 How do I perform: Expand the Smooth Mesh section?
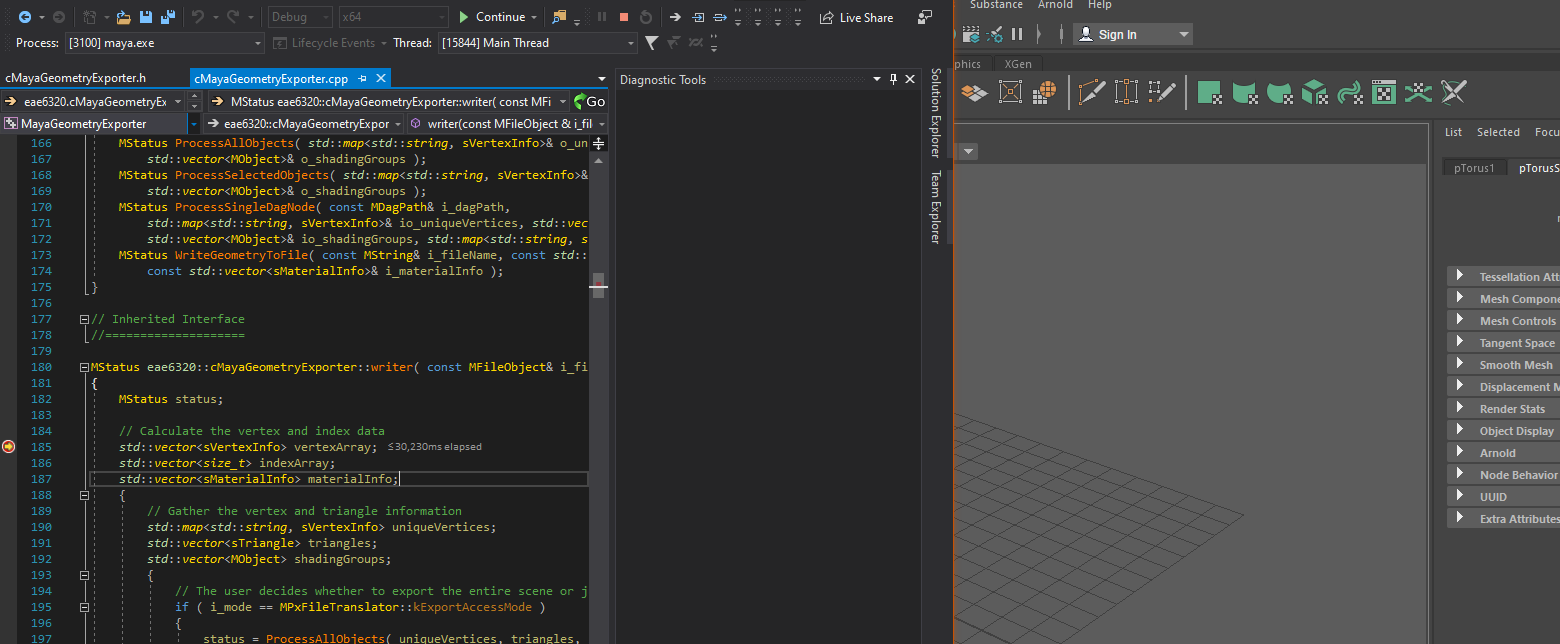coord(1503,365)
